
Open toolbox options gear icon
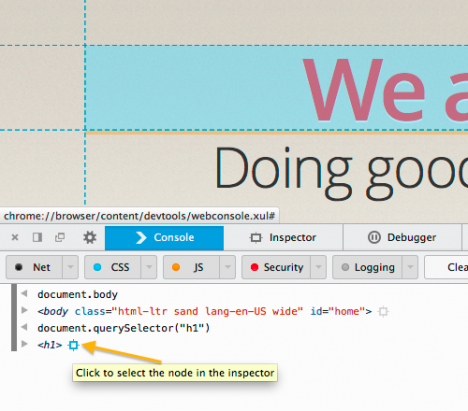pyautogui.click(x=90, y=238)
